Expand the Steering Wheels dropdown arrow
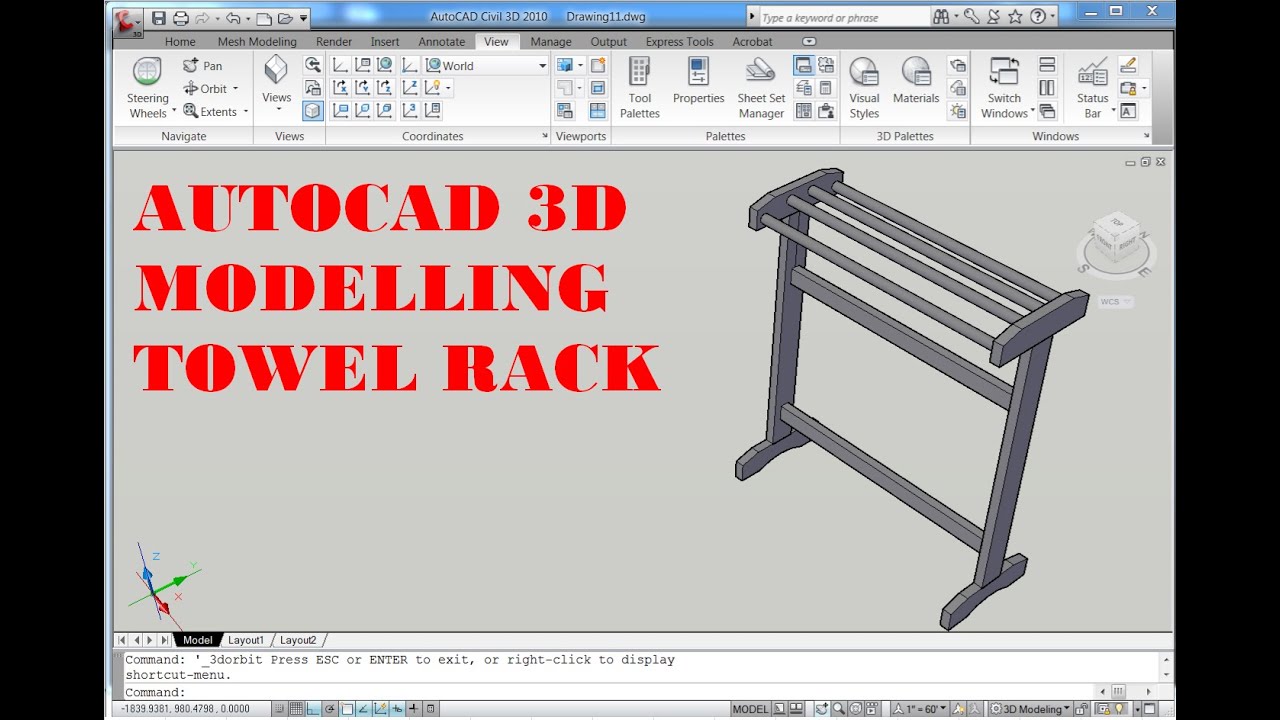 [x=174, y=111]
